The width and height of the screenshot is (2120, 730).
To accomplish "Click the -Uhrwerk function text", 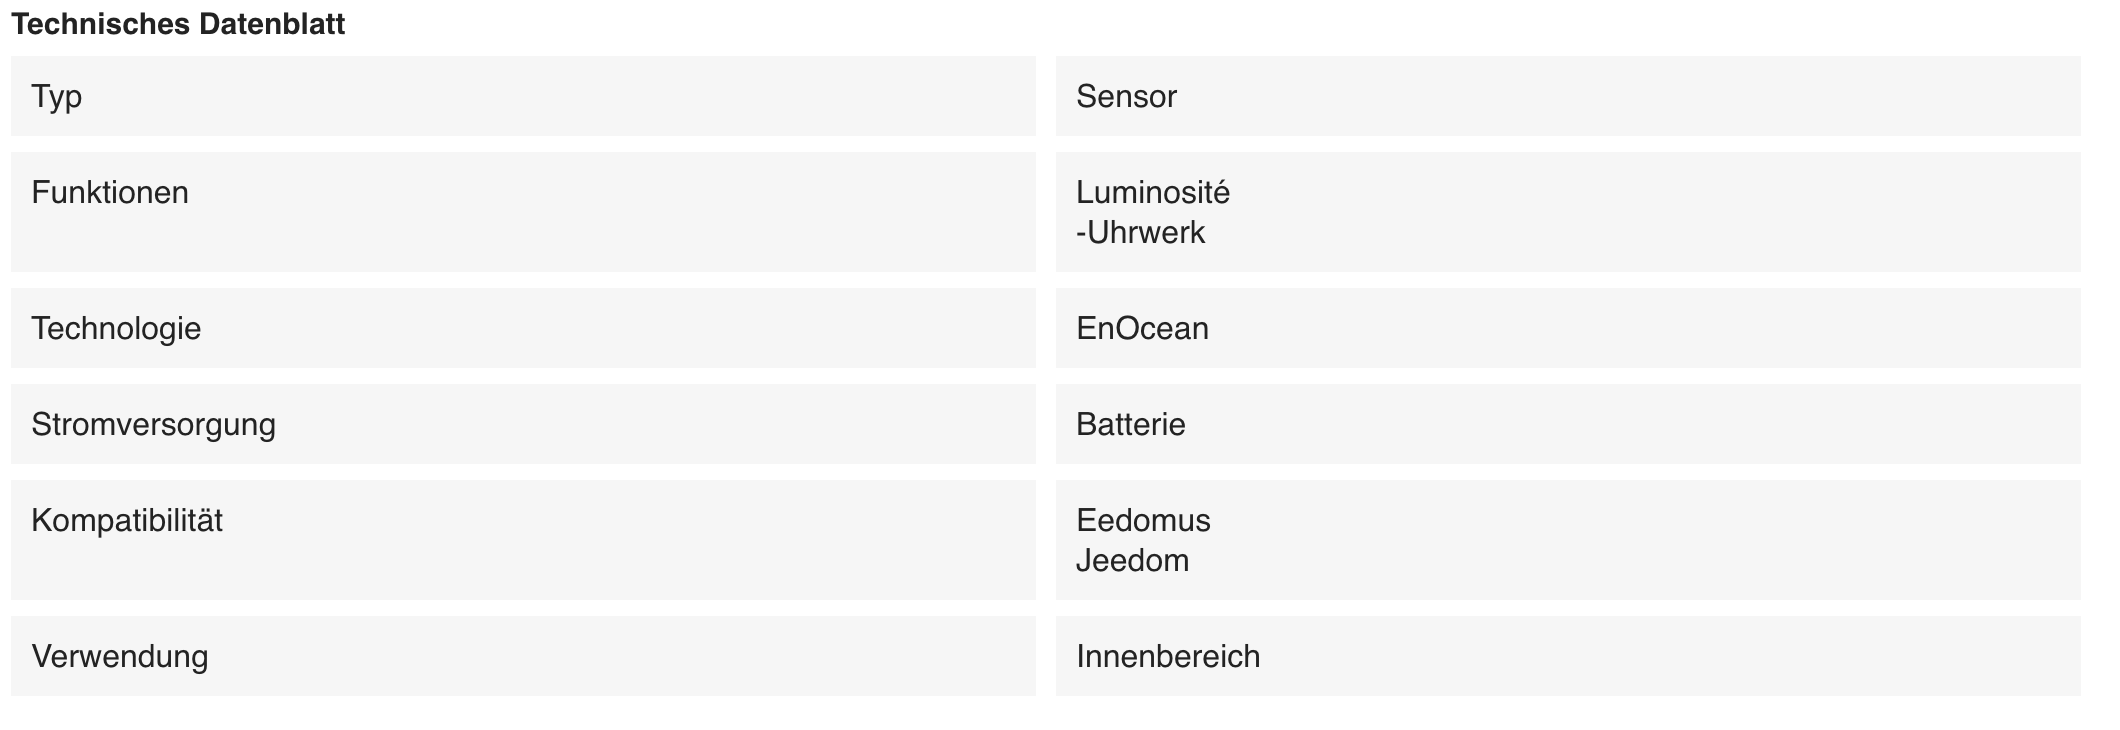I will [1141, 232].
